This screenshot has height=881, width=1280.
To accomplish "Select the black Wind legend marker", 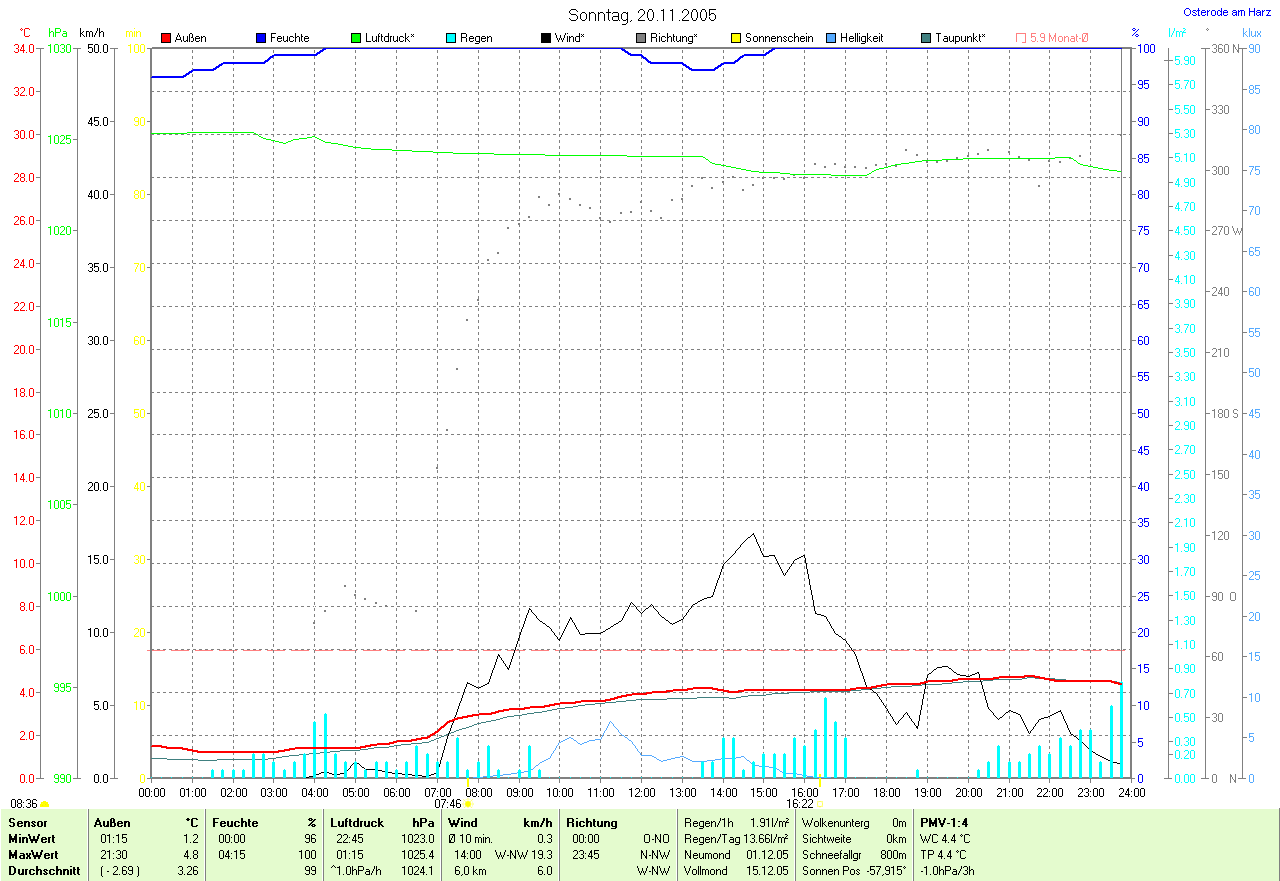I will click(546, 38).
